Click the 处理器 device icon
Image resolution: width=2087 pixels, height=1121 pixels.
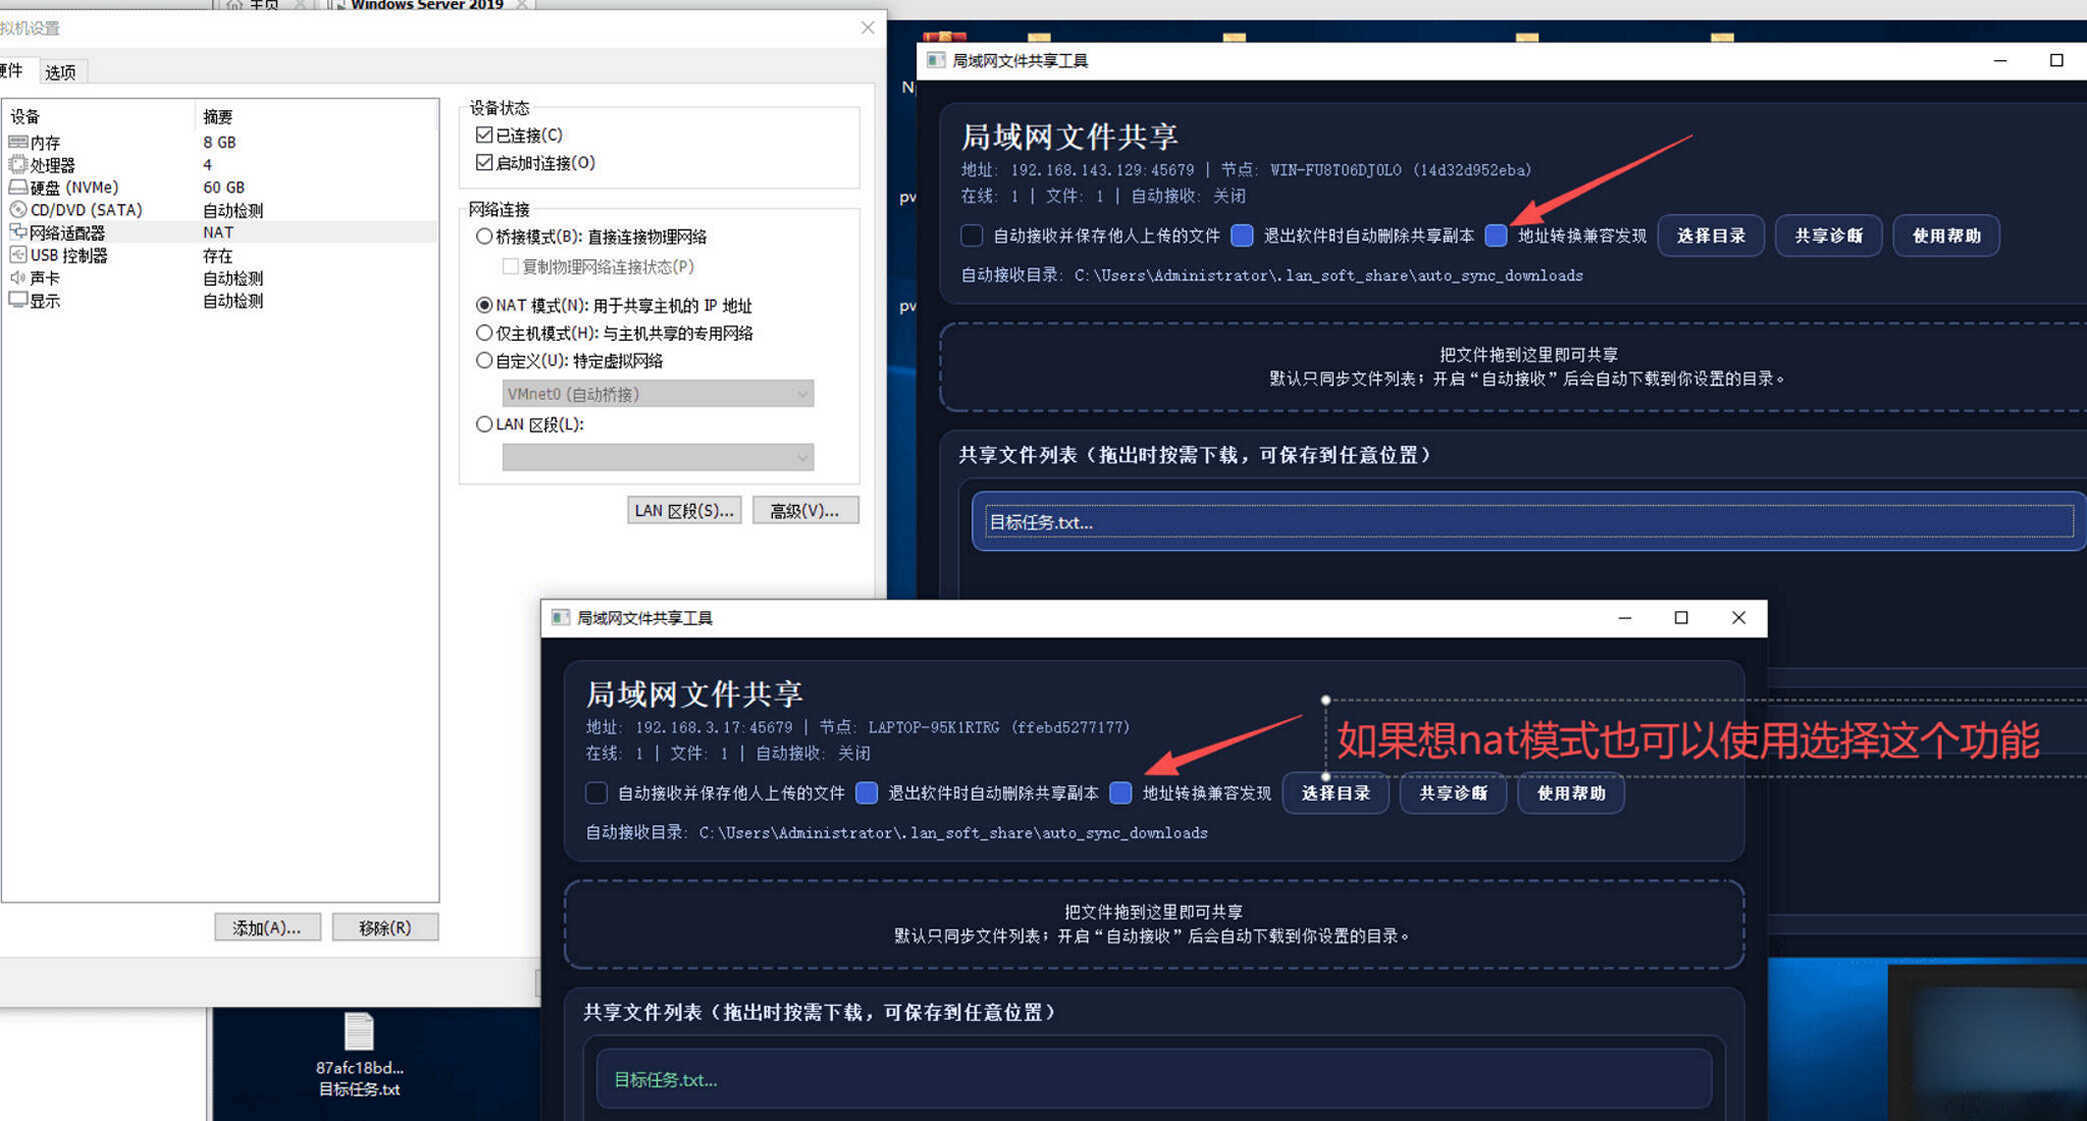pos(19,164)
